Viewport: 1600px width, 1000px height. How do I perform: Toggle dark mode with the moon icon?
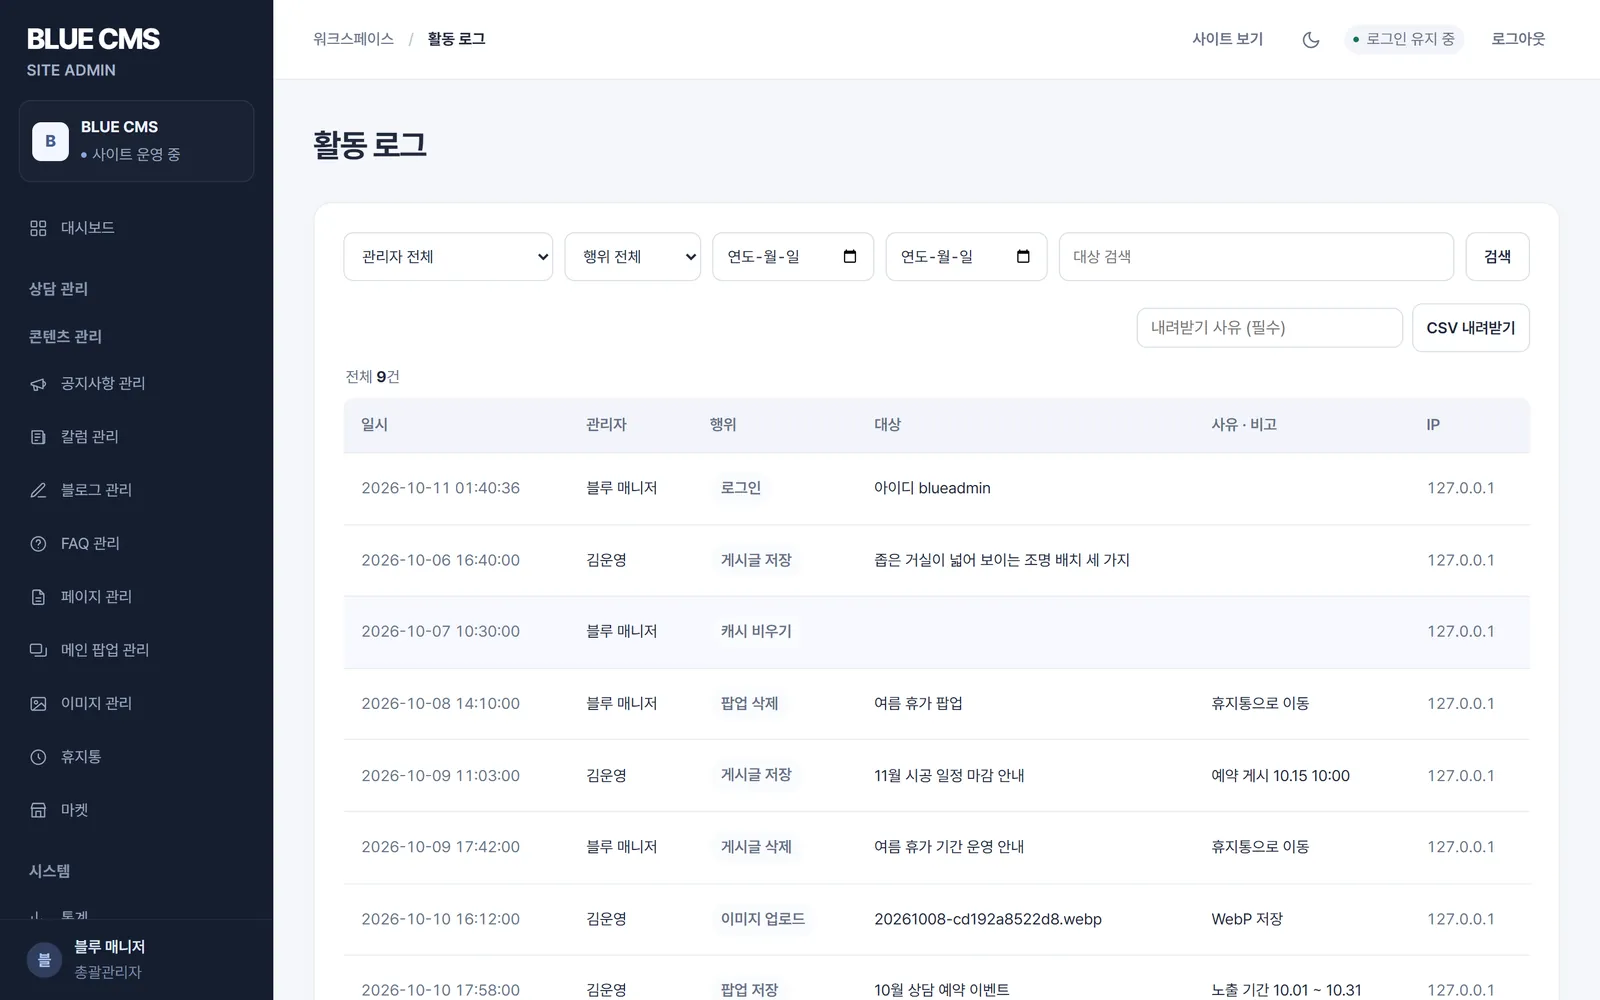pos(1311,40)
